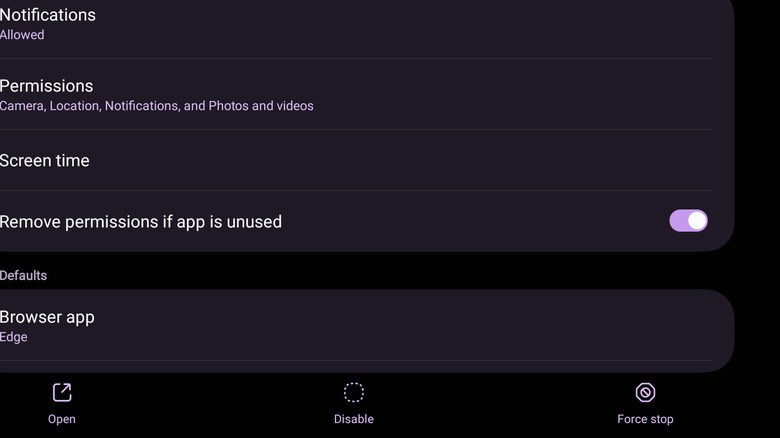Image resolution: width=780 pixels, height=438 pixels.
Task: Toggle Remove permissions if app is unused
Action: (x=688, y=221)
